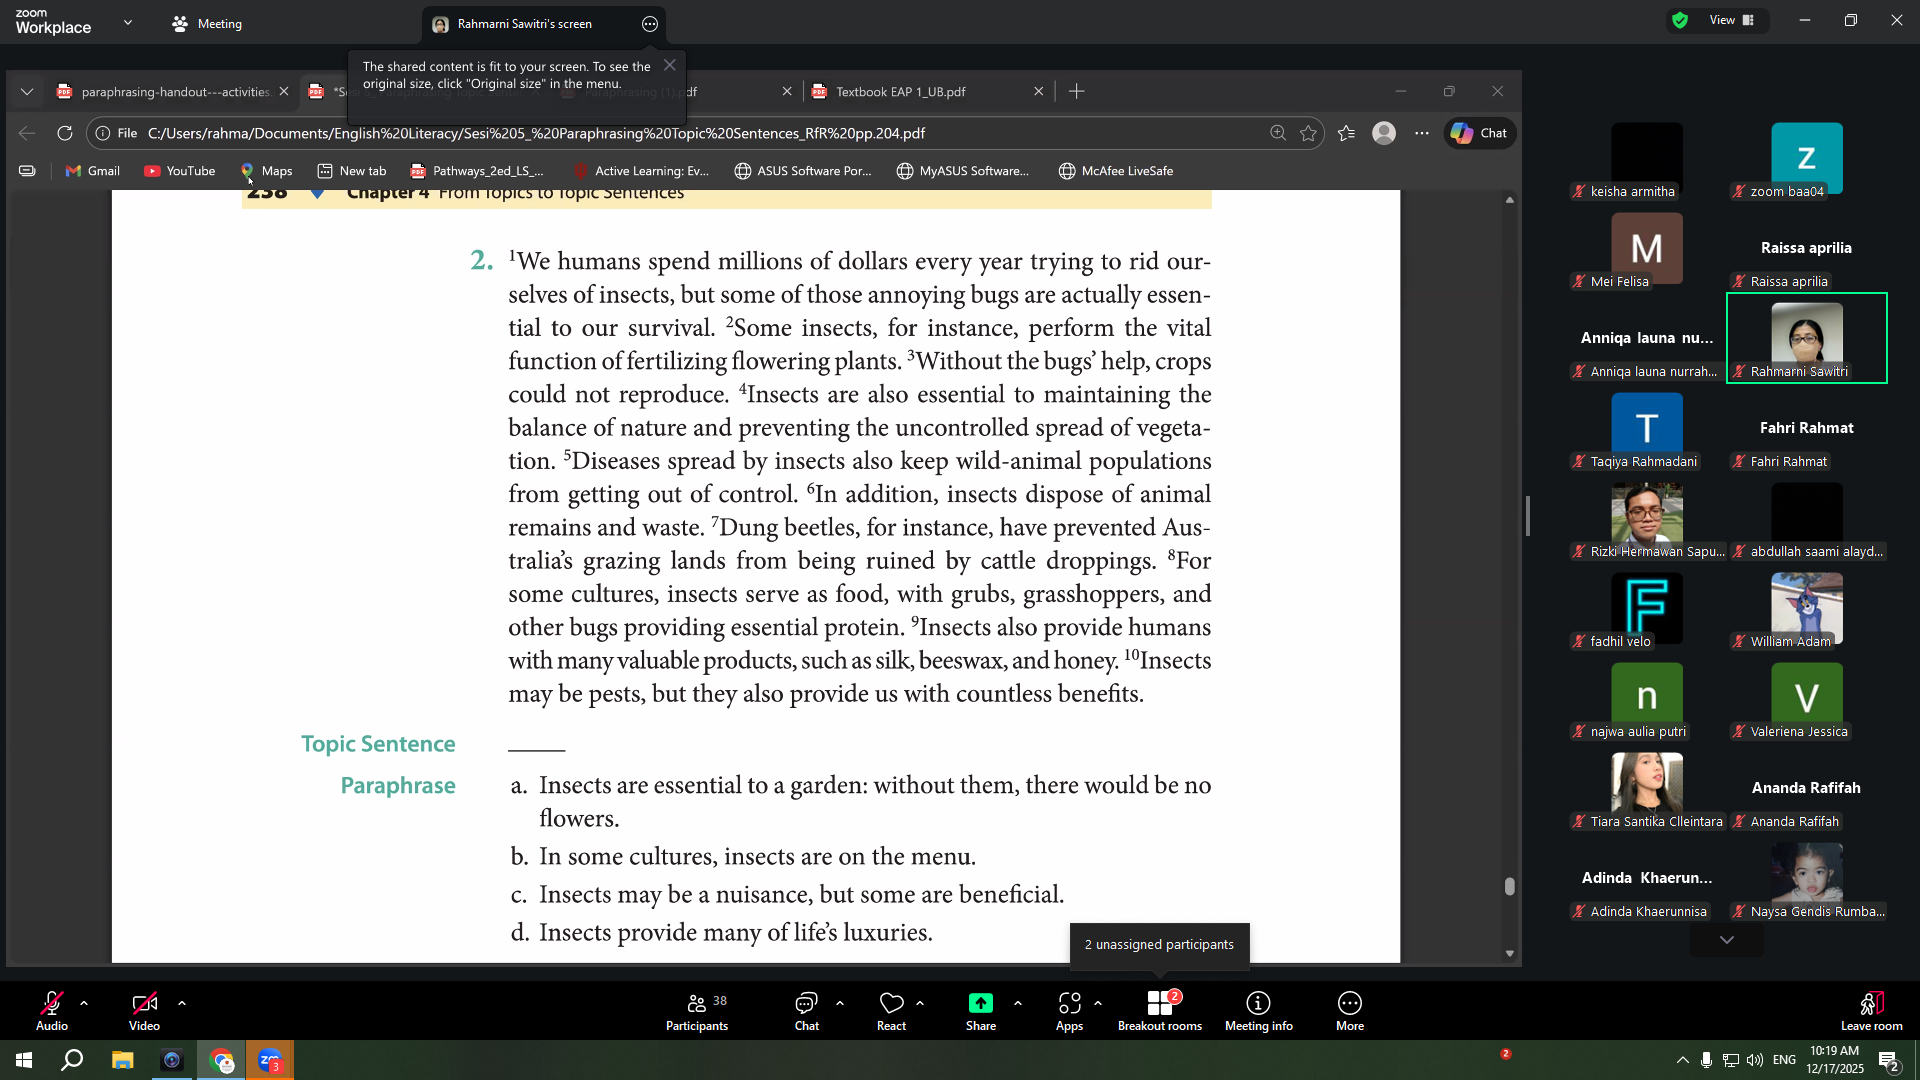This screenshot has height=1080, width=1920.
Task: Close the Textbook EAP 1_UB.pdf tab
Action: (1038, 91)
